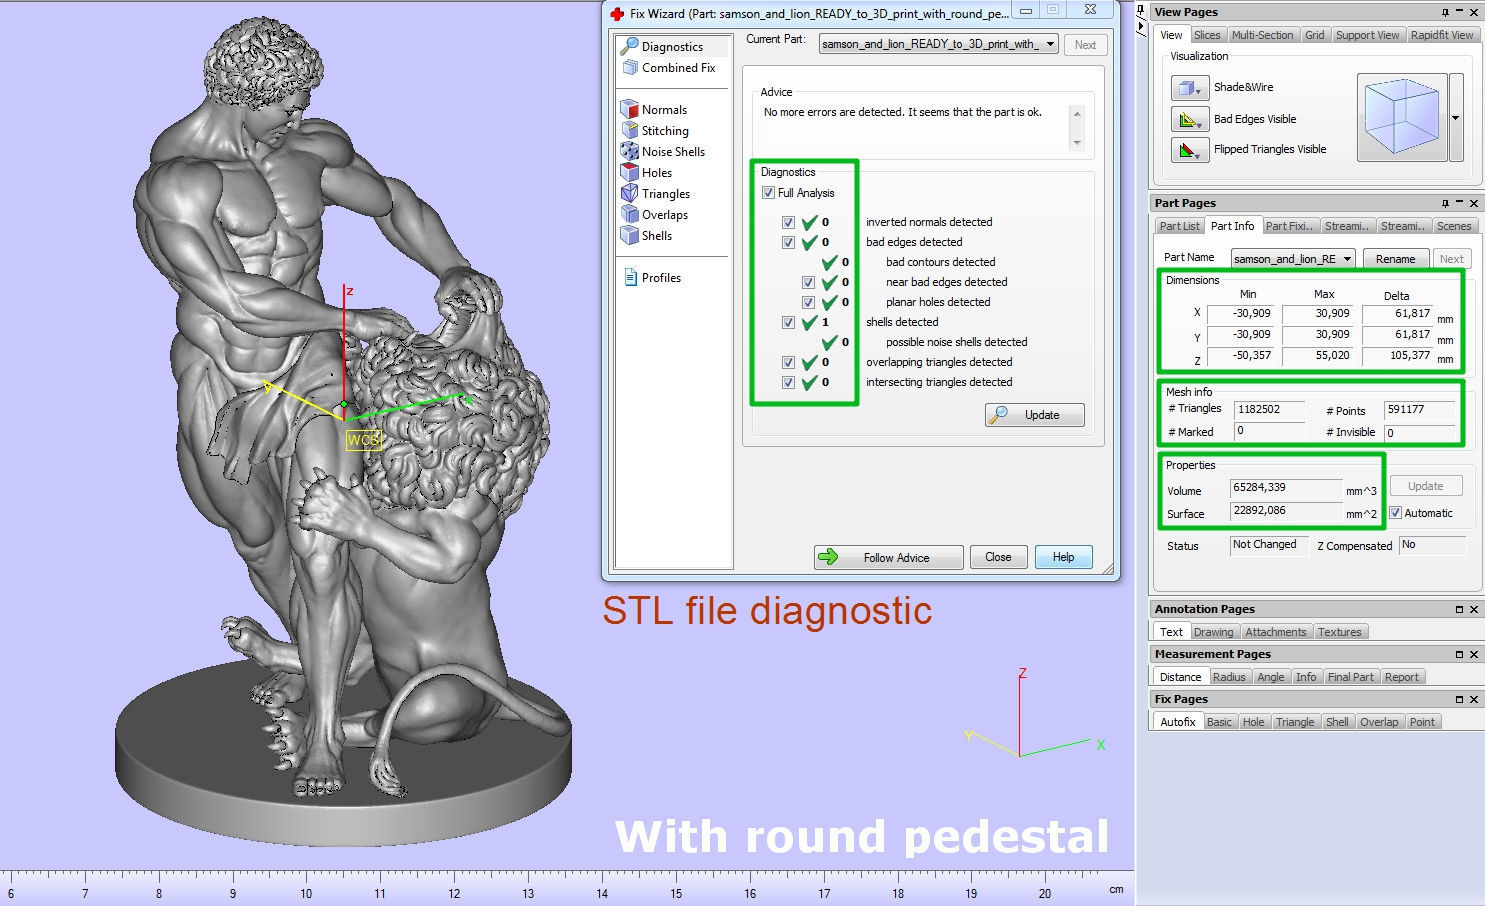Pin the View Pages panel
The width and height of the screenshot is (1485, 906).
tap(1445, 12)
